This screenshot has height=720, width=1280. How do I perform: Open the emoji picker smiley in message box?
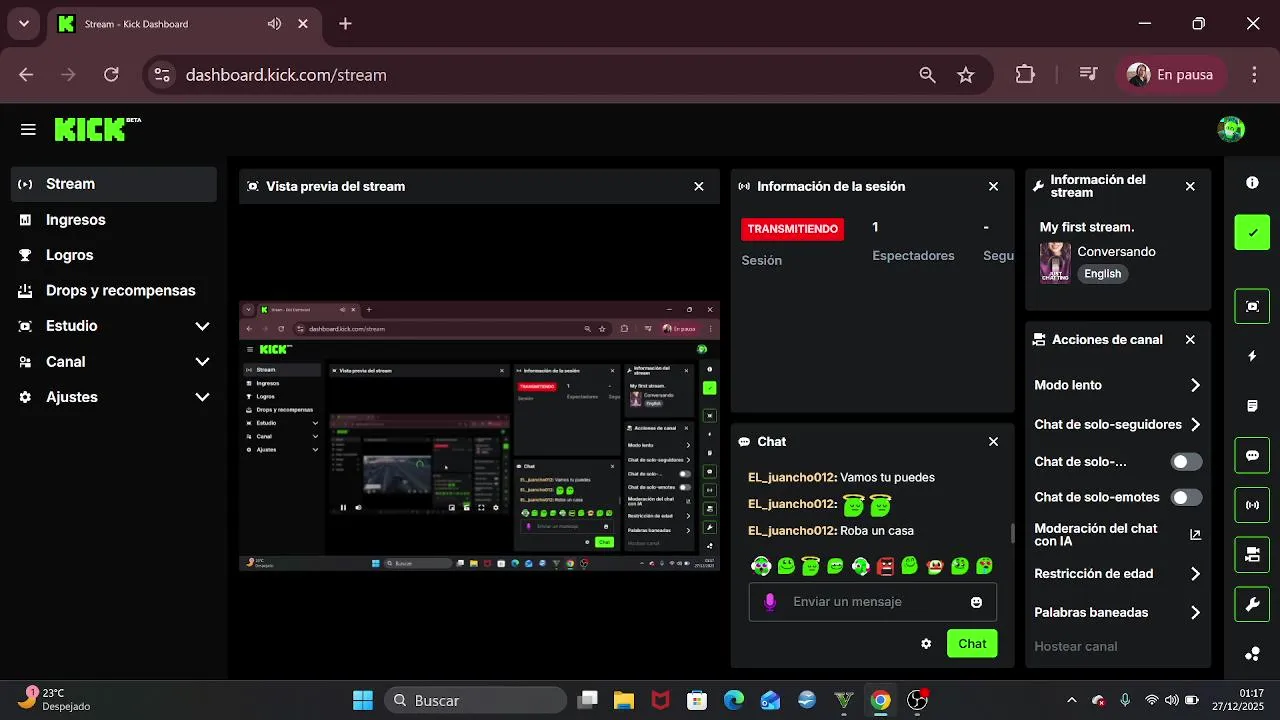(976, 602)
